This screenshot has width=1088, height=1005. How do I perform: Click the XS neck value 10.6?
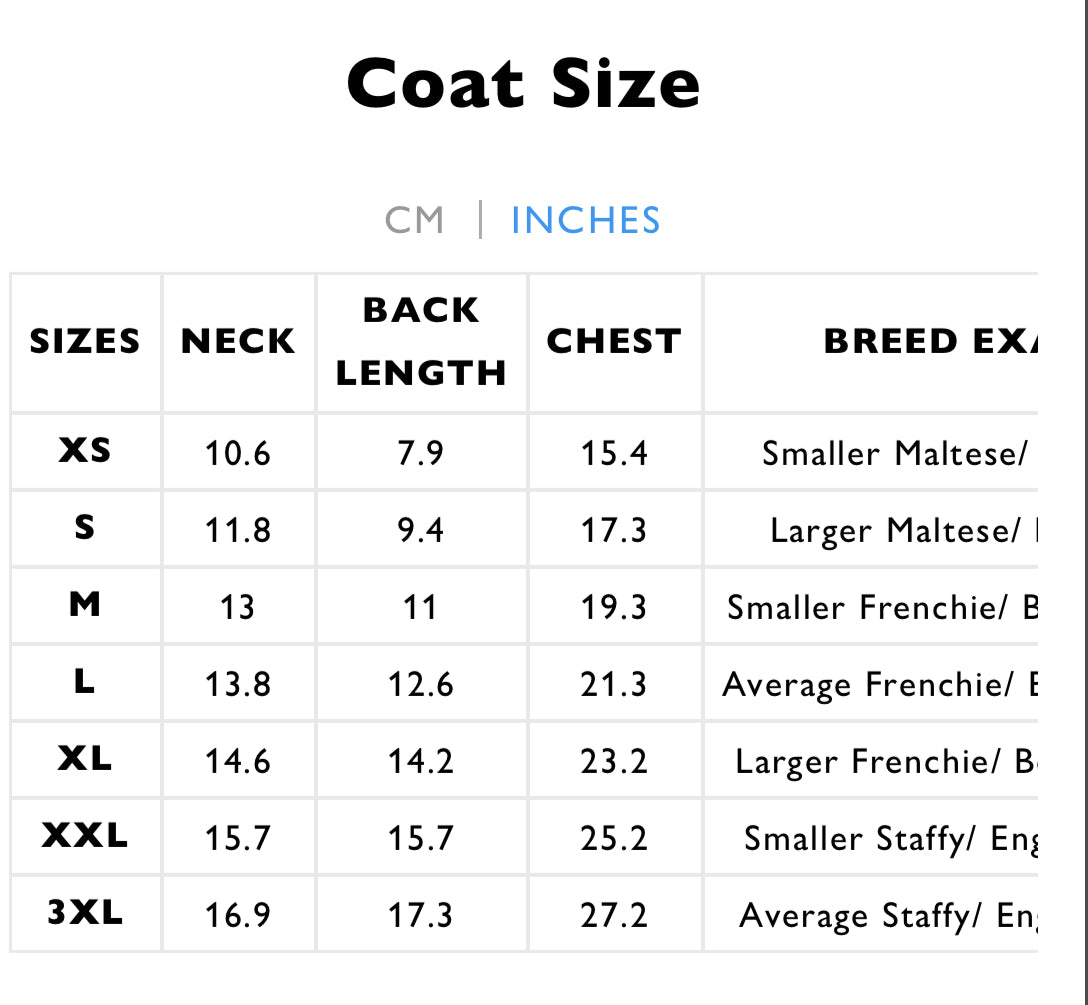pos(238,453)
